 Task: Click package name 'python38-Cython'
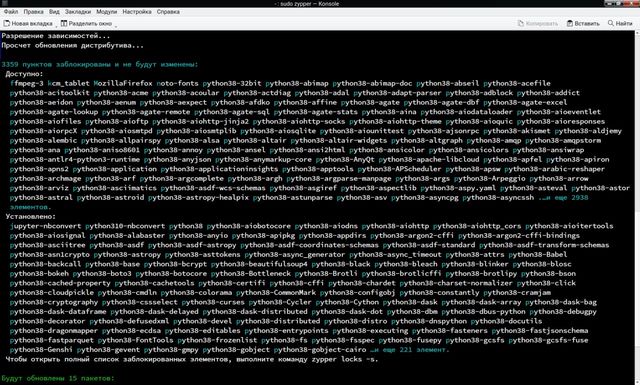(347, 303)
